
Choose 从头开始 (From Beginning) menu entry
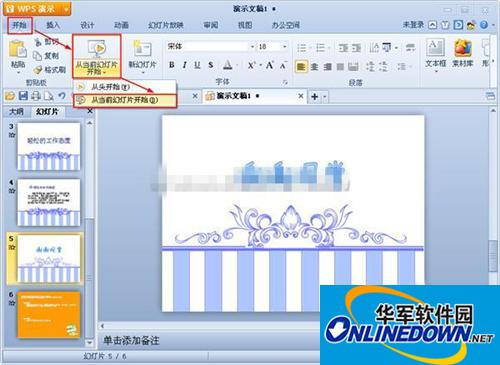tap(124, 87)
